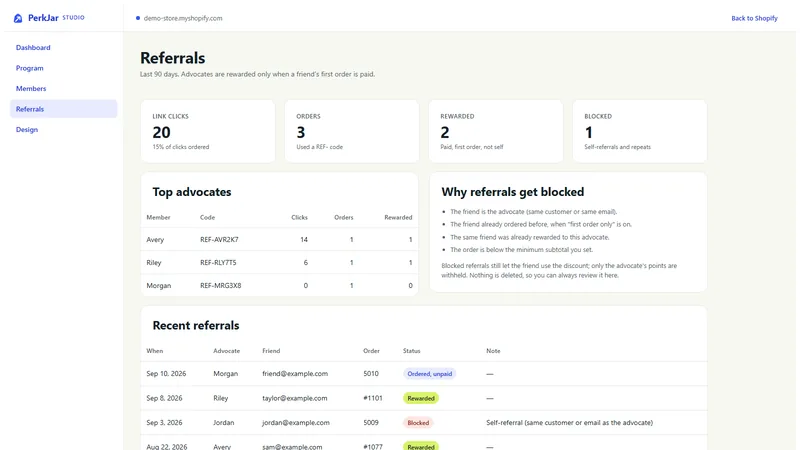Click jordan@example.com in Recent referrals
The height and width of the screenshot is (450, 800).
tap(296, 422)
